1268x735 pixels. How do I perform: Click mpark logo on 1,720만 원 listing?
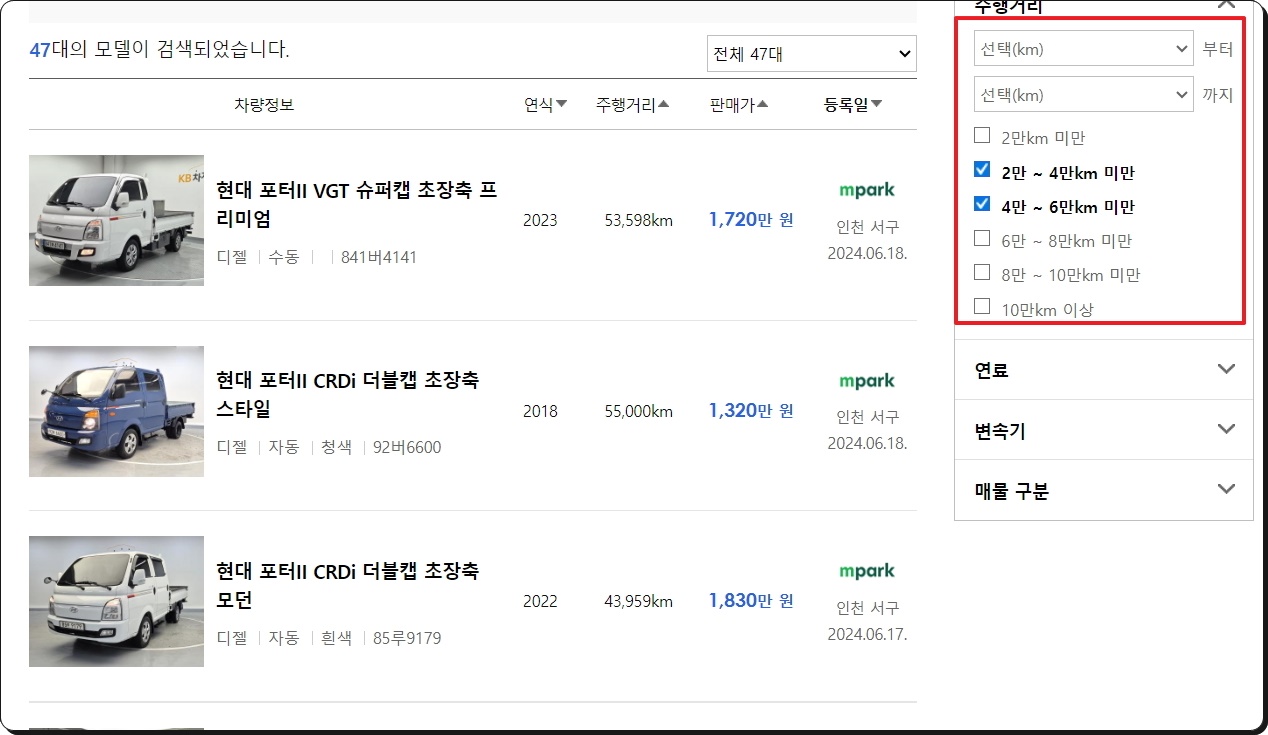[x=867, y=190]
